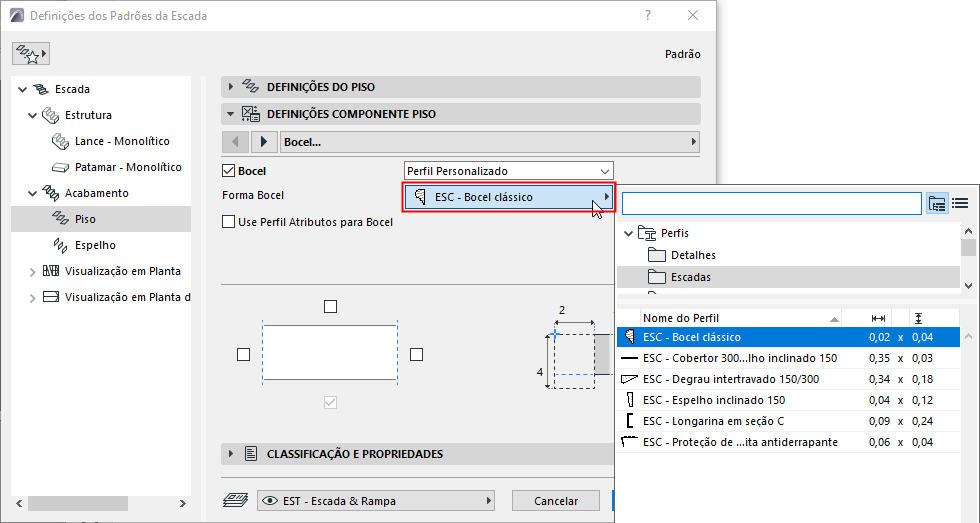This screenshot has width=980, height=523.
Task: Switch to list view icon
Action: click(x=960, y=203)
